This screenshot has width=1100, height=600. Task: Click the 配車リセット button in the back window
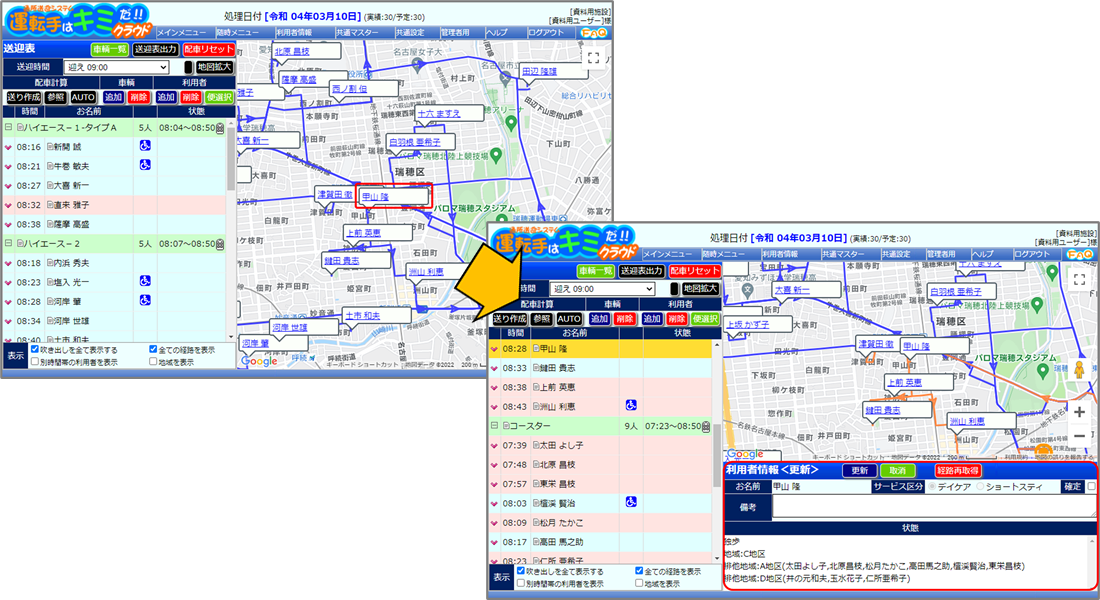click(208, 49)
